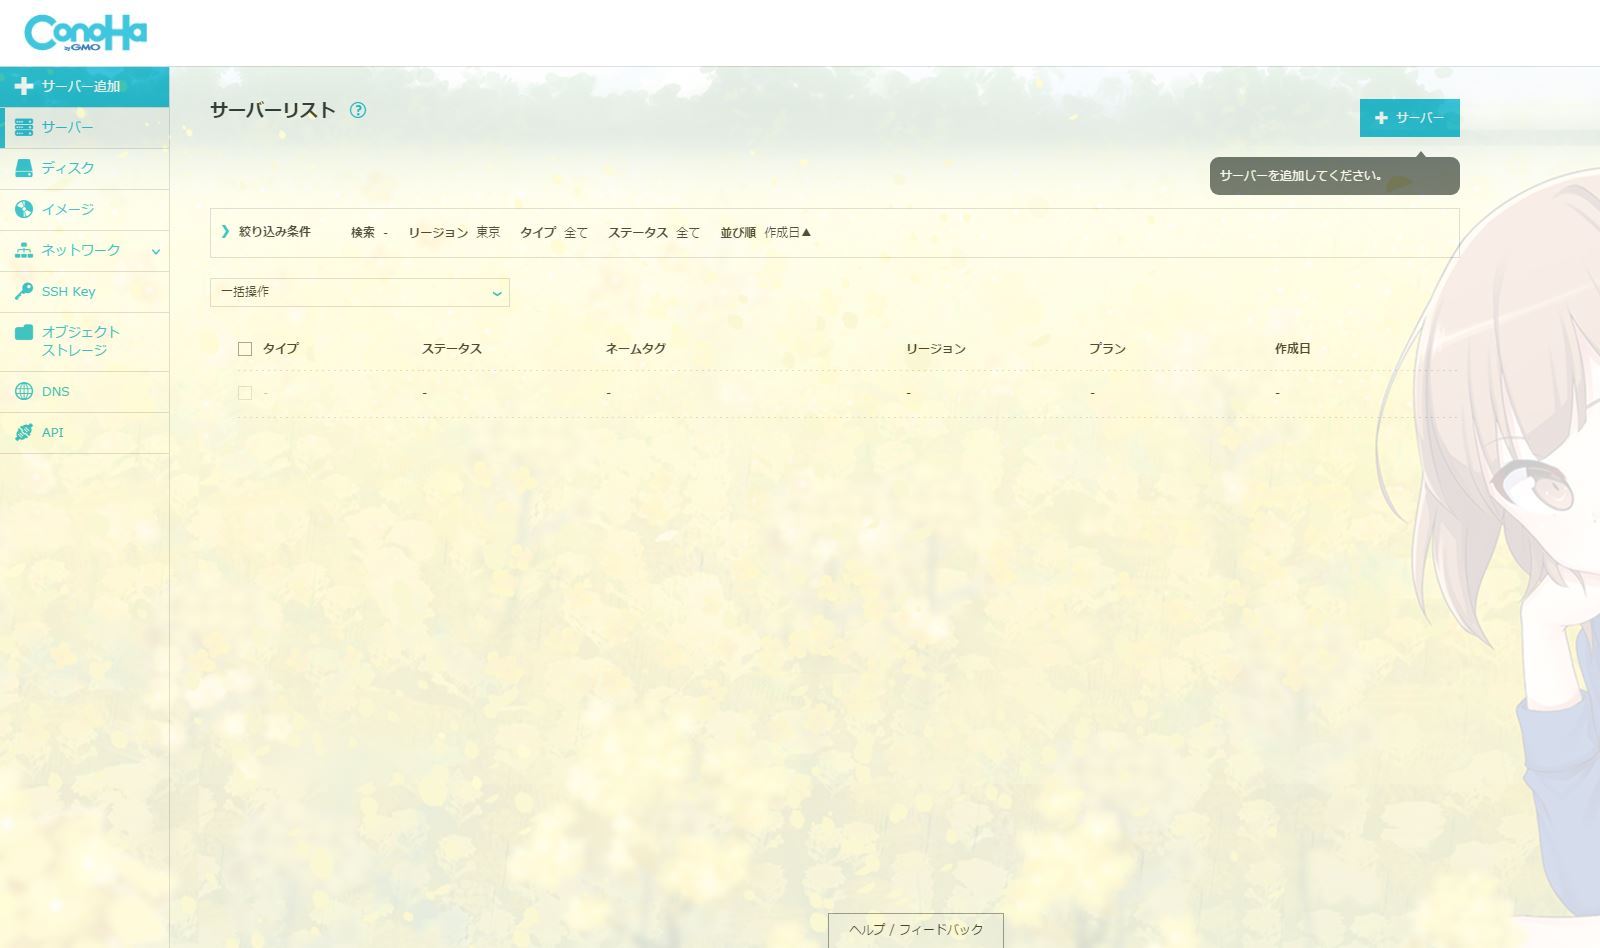Expand the 絞り込み条件 filter panel

[x=266, y=232]
